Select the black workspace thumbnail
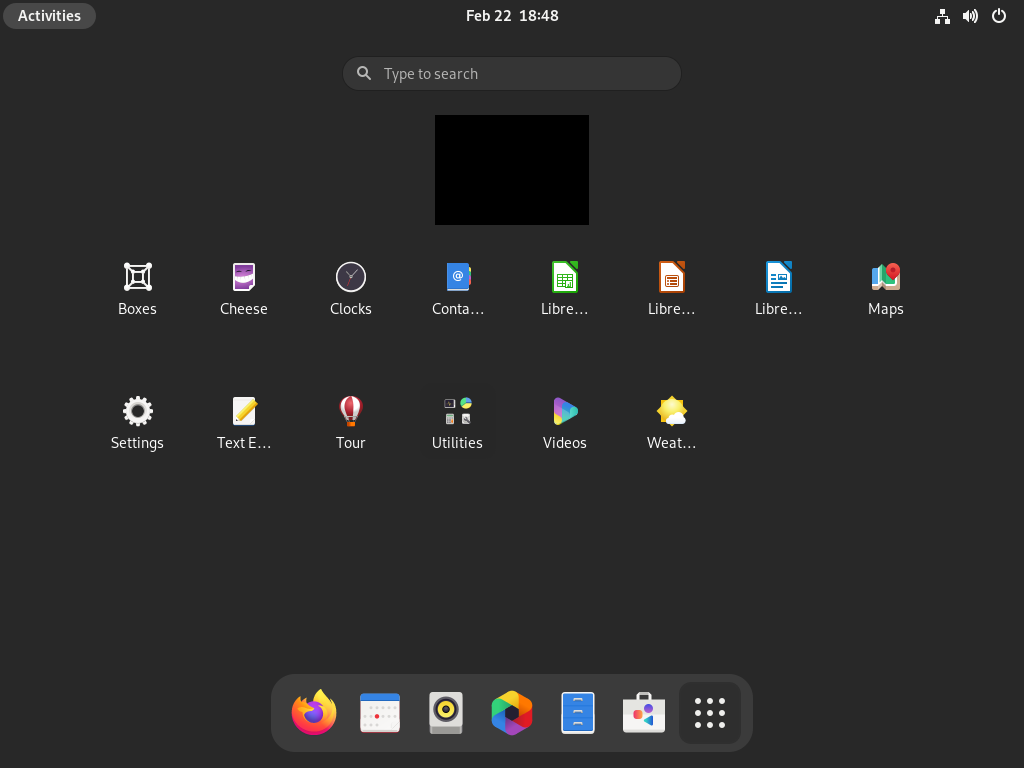This screenshot has height=768, width=1024. click(x=512, y=170)
